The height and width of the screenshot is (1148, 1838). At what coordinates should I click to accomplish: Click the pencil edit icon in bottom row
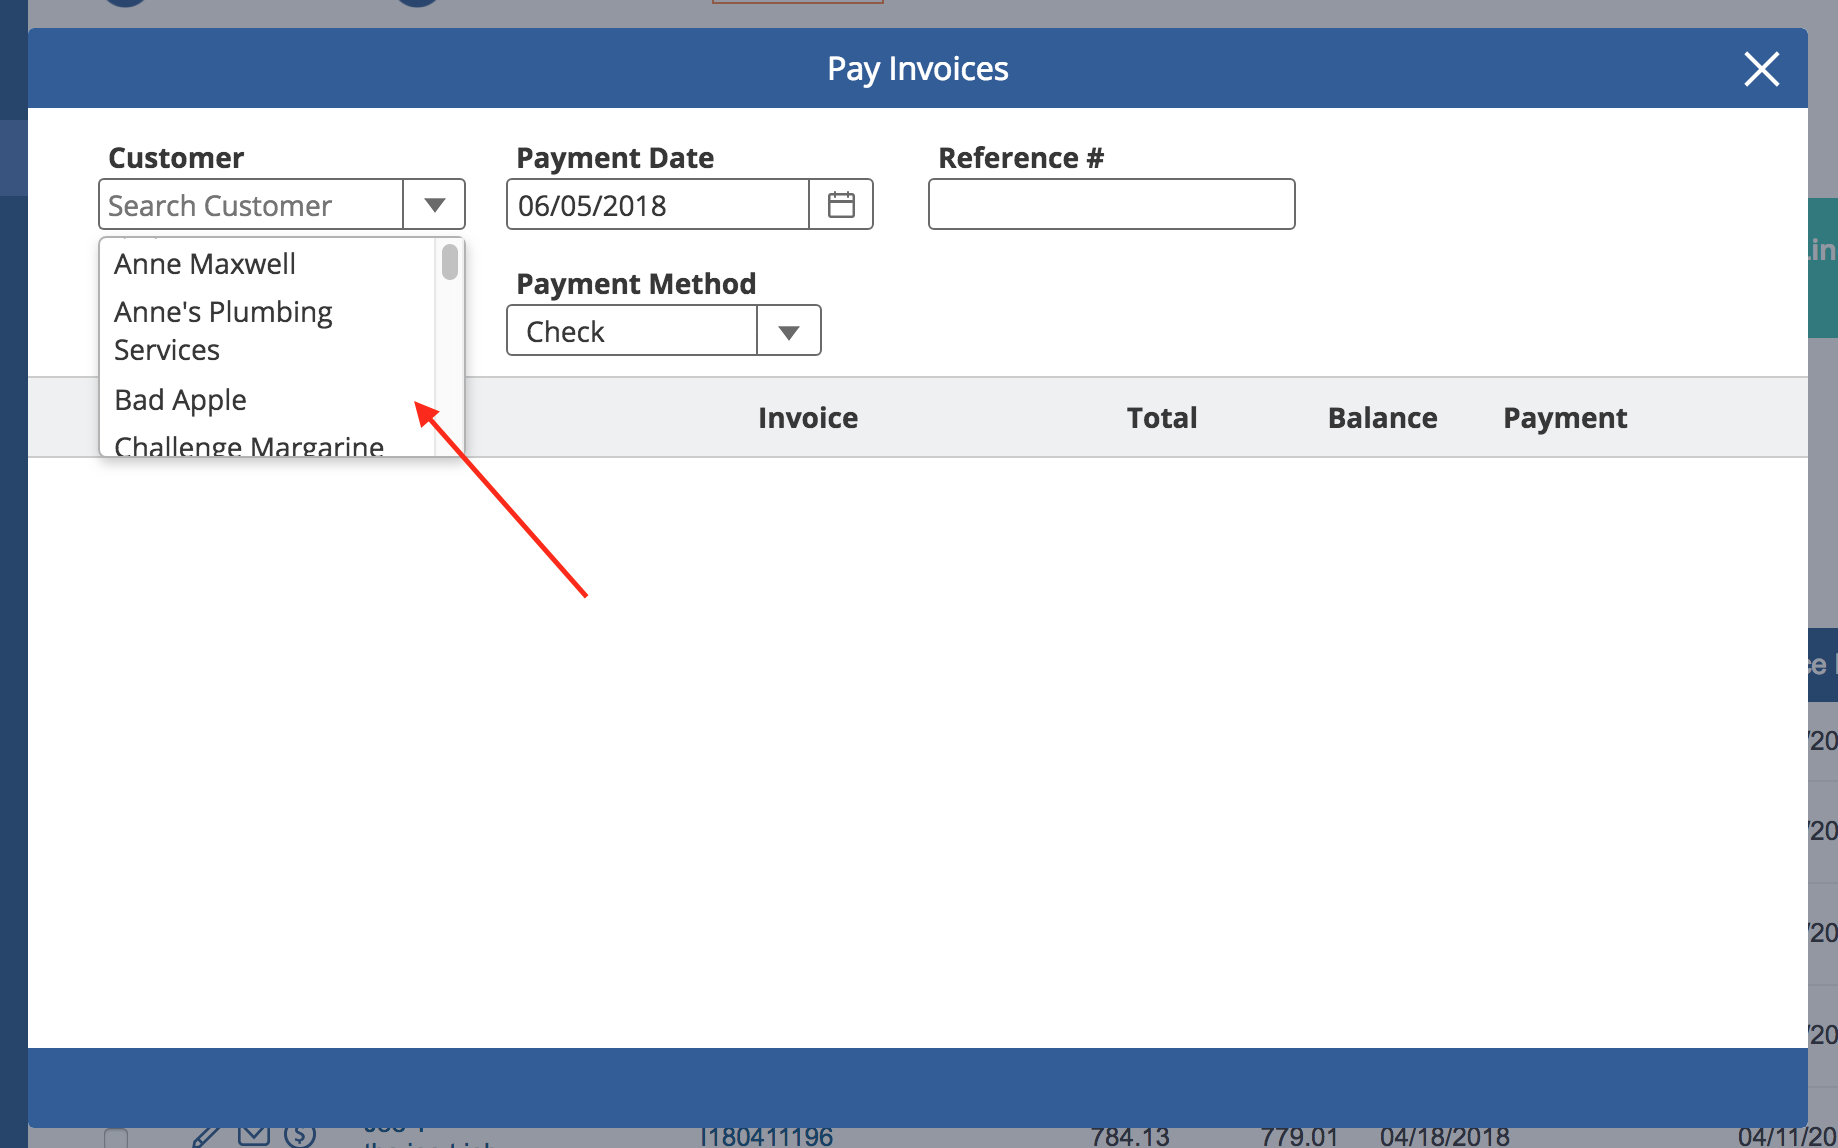coord(206,1138)
